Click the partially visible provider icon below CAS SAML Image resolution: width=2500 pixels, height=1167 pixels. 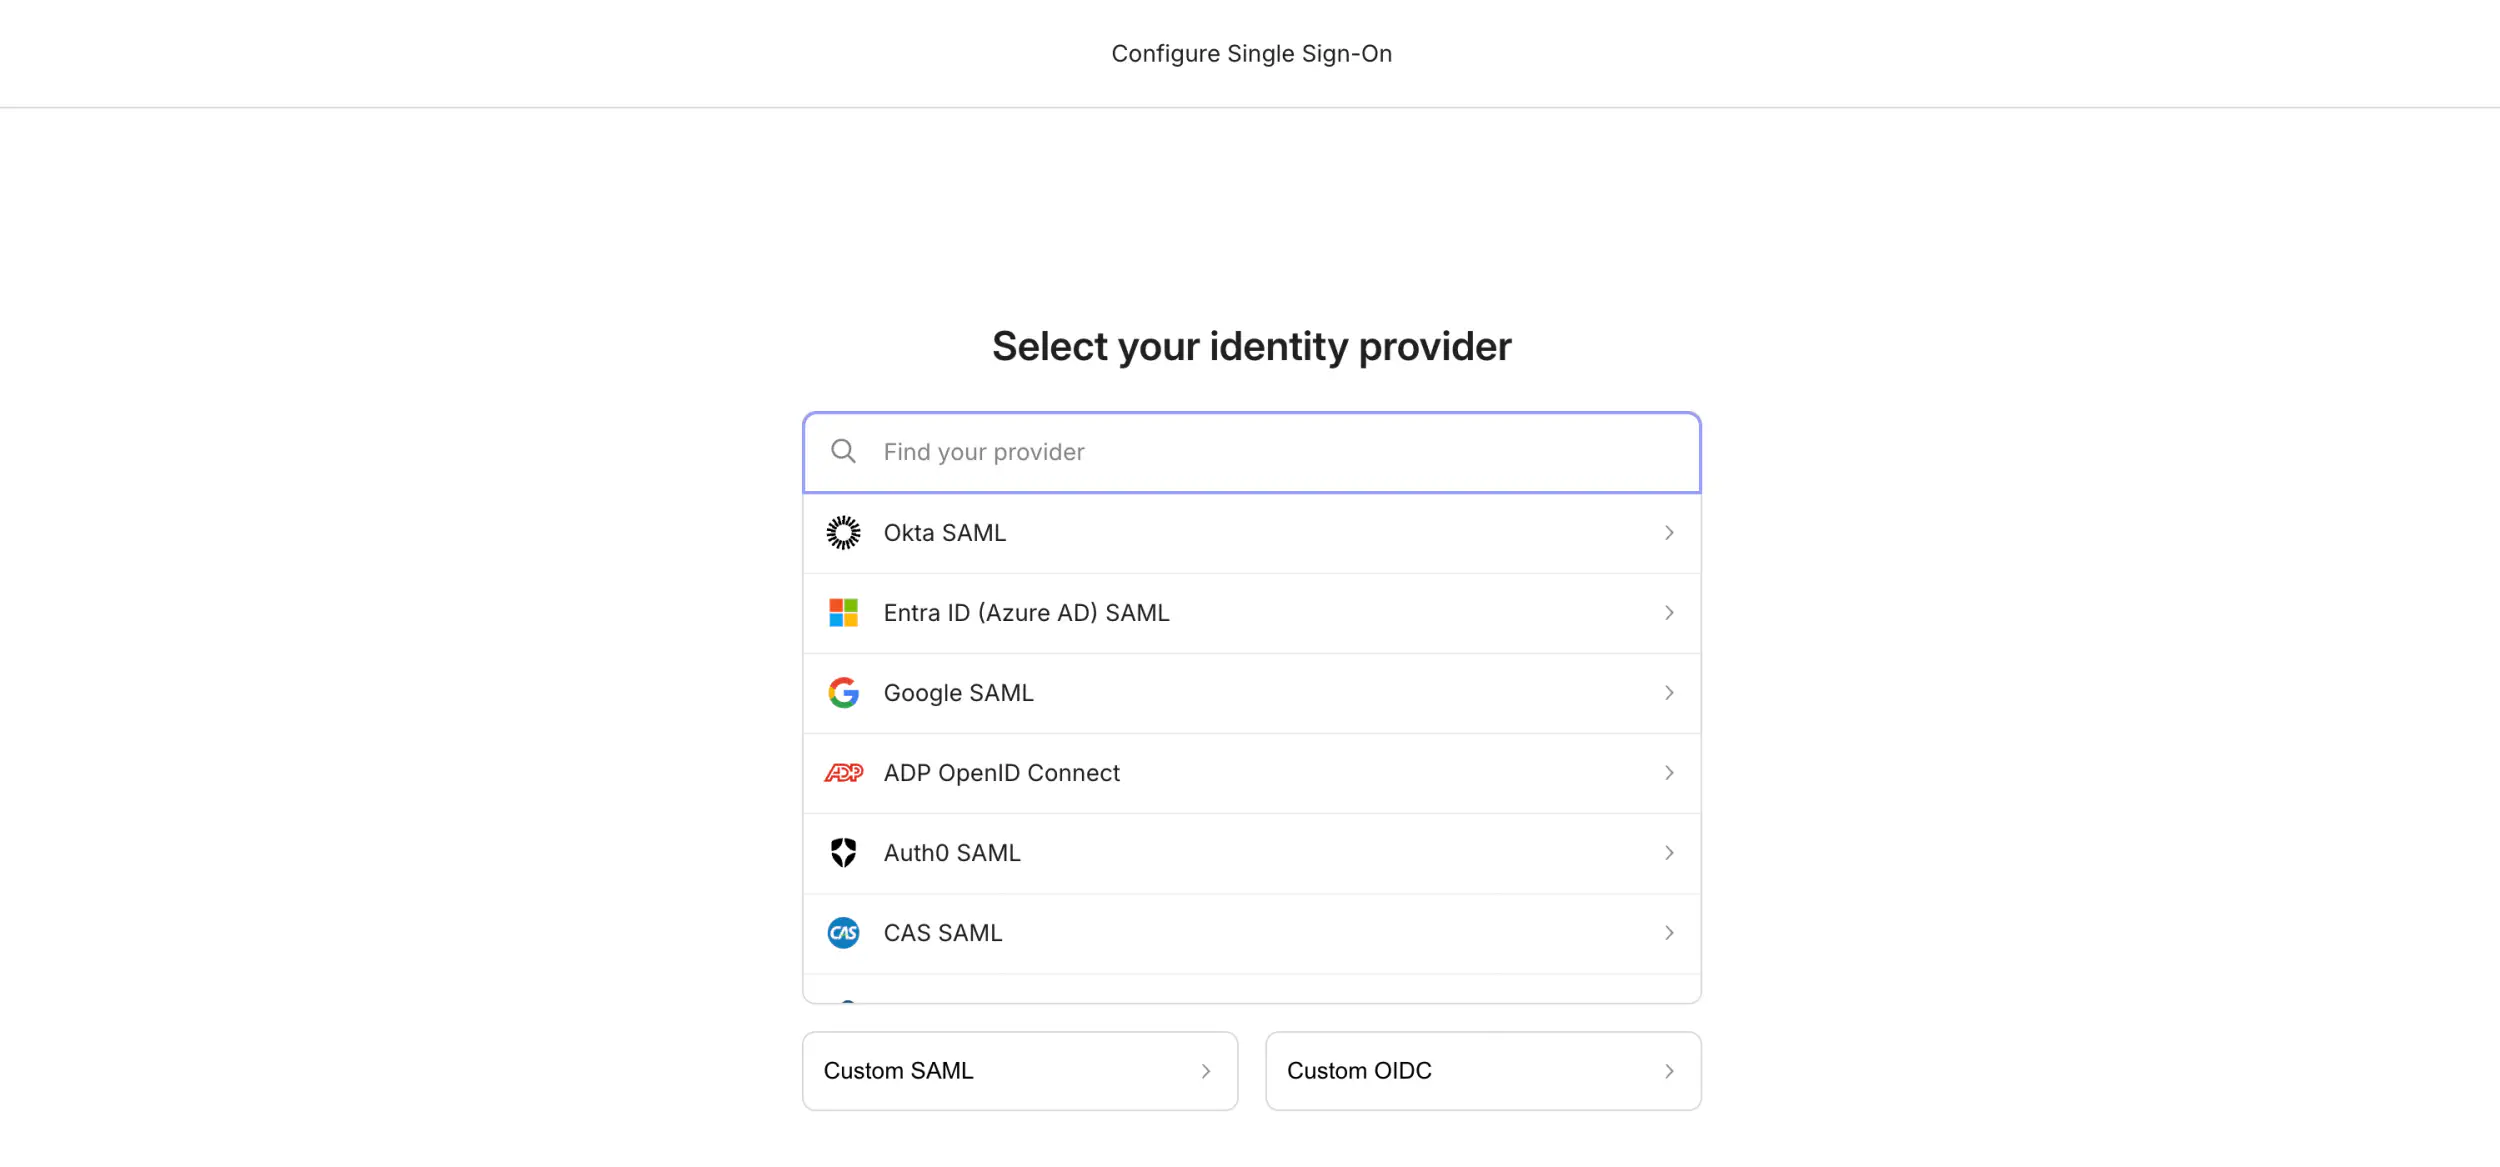point(846,1005)
